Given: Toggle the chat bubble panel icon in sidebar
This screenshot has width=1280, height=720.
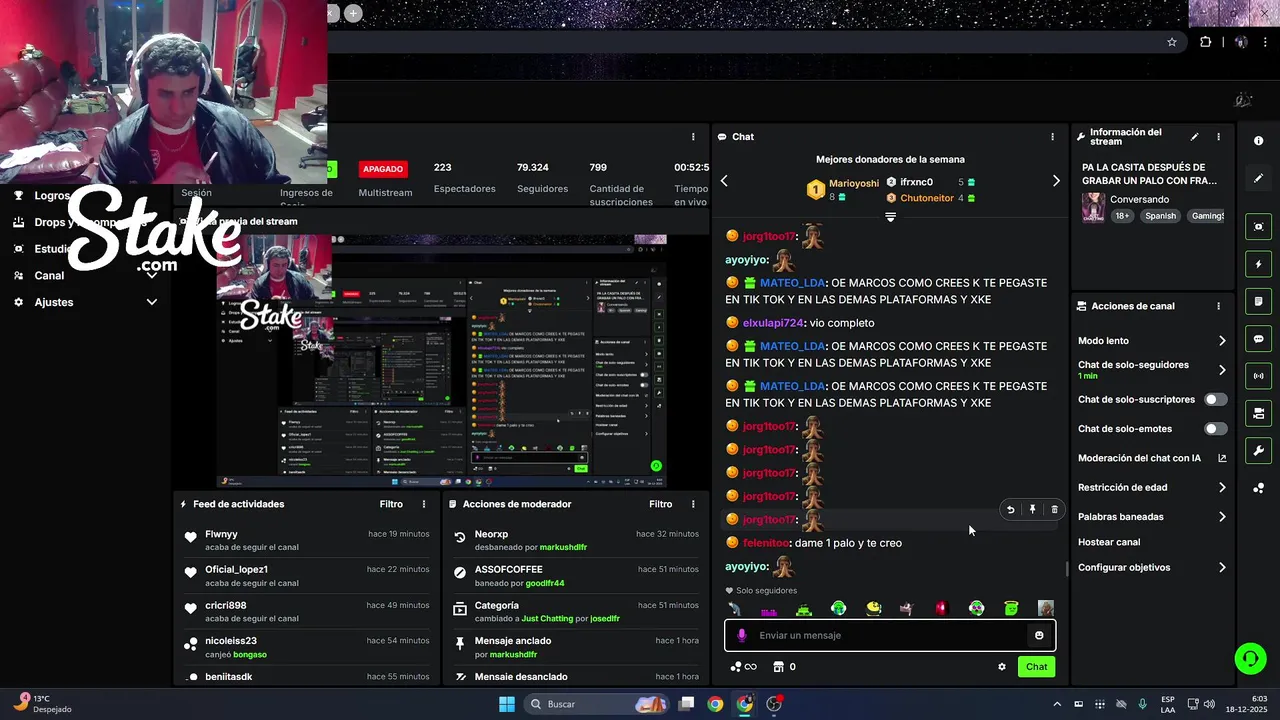Looking at the screenshot, I should click(1258, 339).
